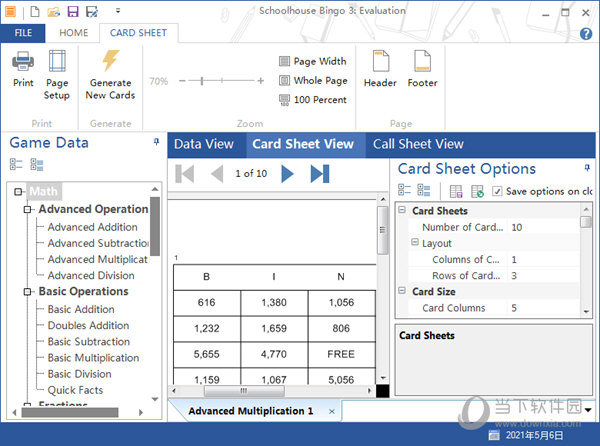This screenshot has width=600, height=446.
Task: Go to the next card sheet page
Action: tap(287, 174)
